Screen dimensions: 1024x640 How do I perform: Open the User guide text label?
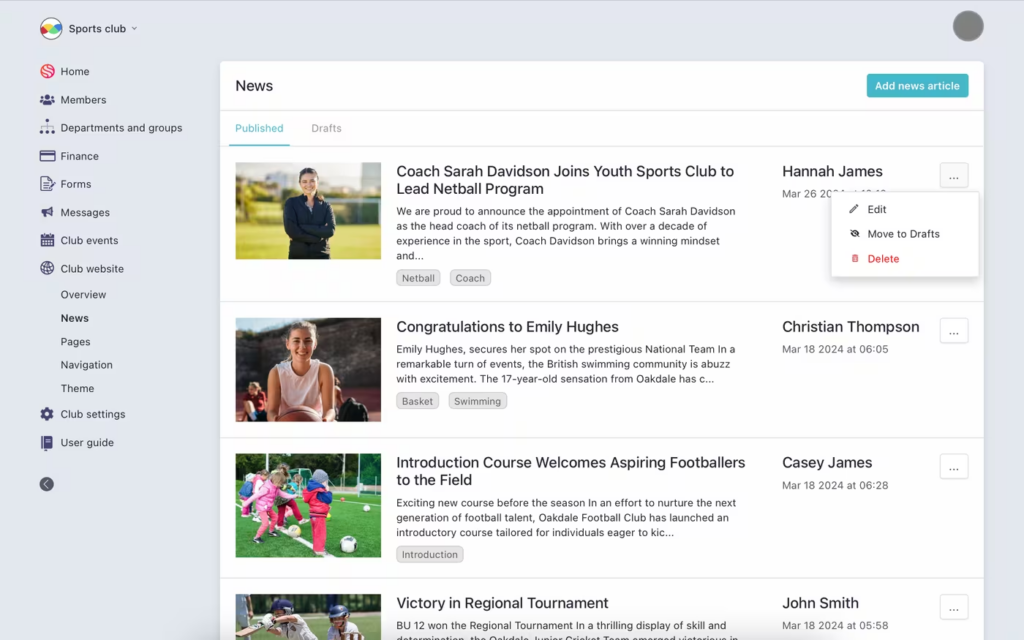(87, 443)
